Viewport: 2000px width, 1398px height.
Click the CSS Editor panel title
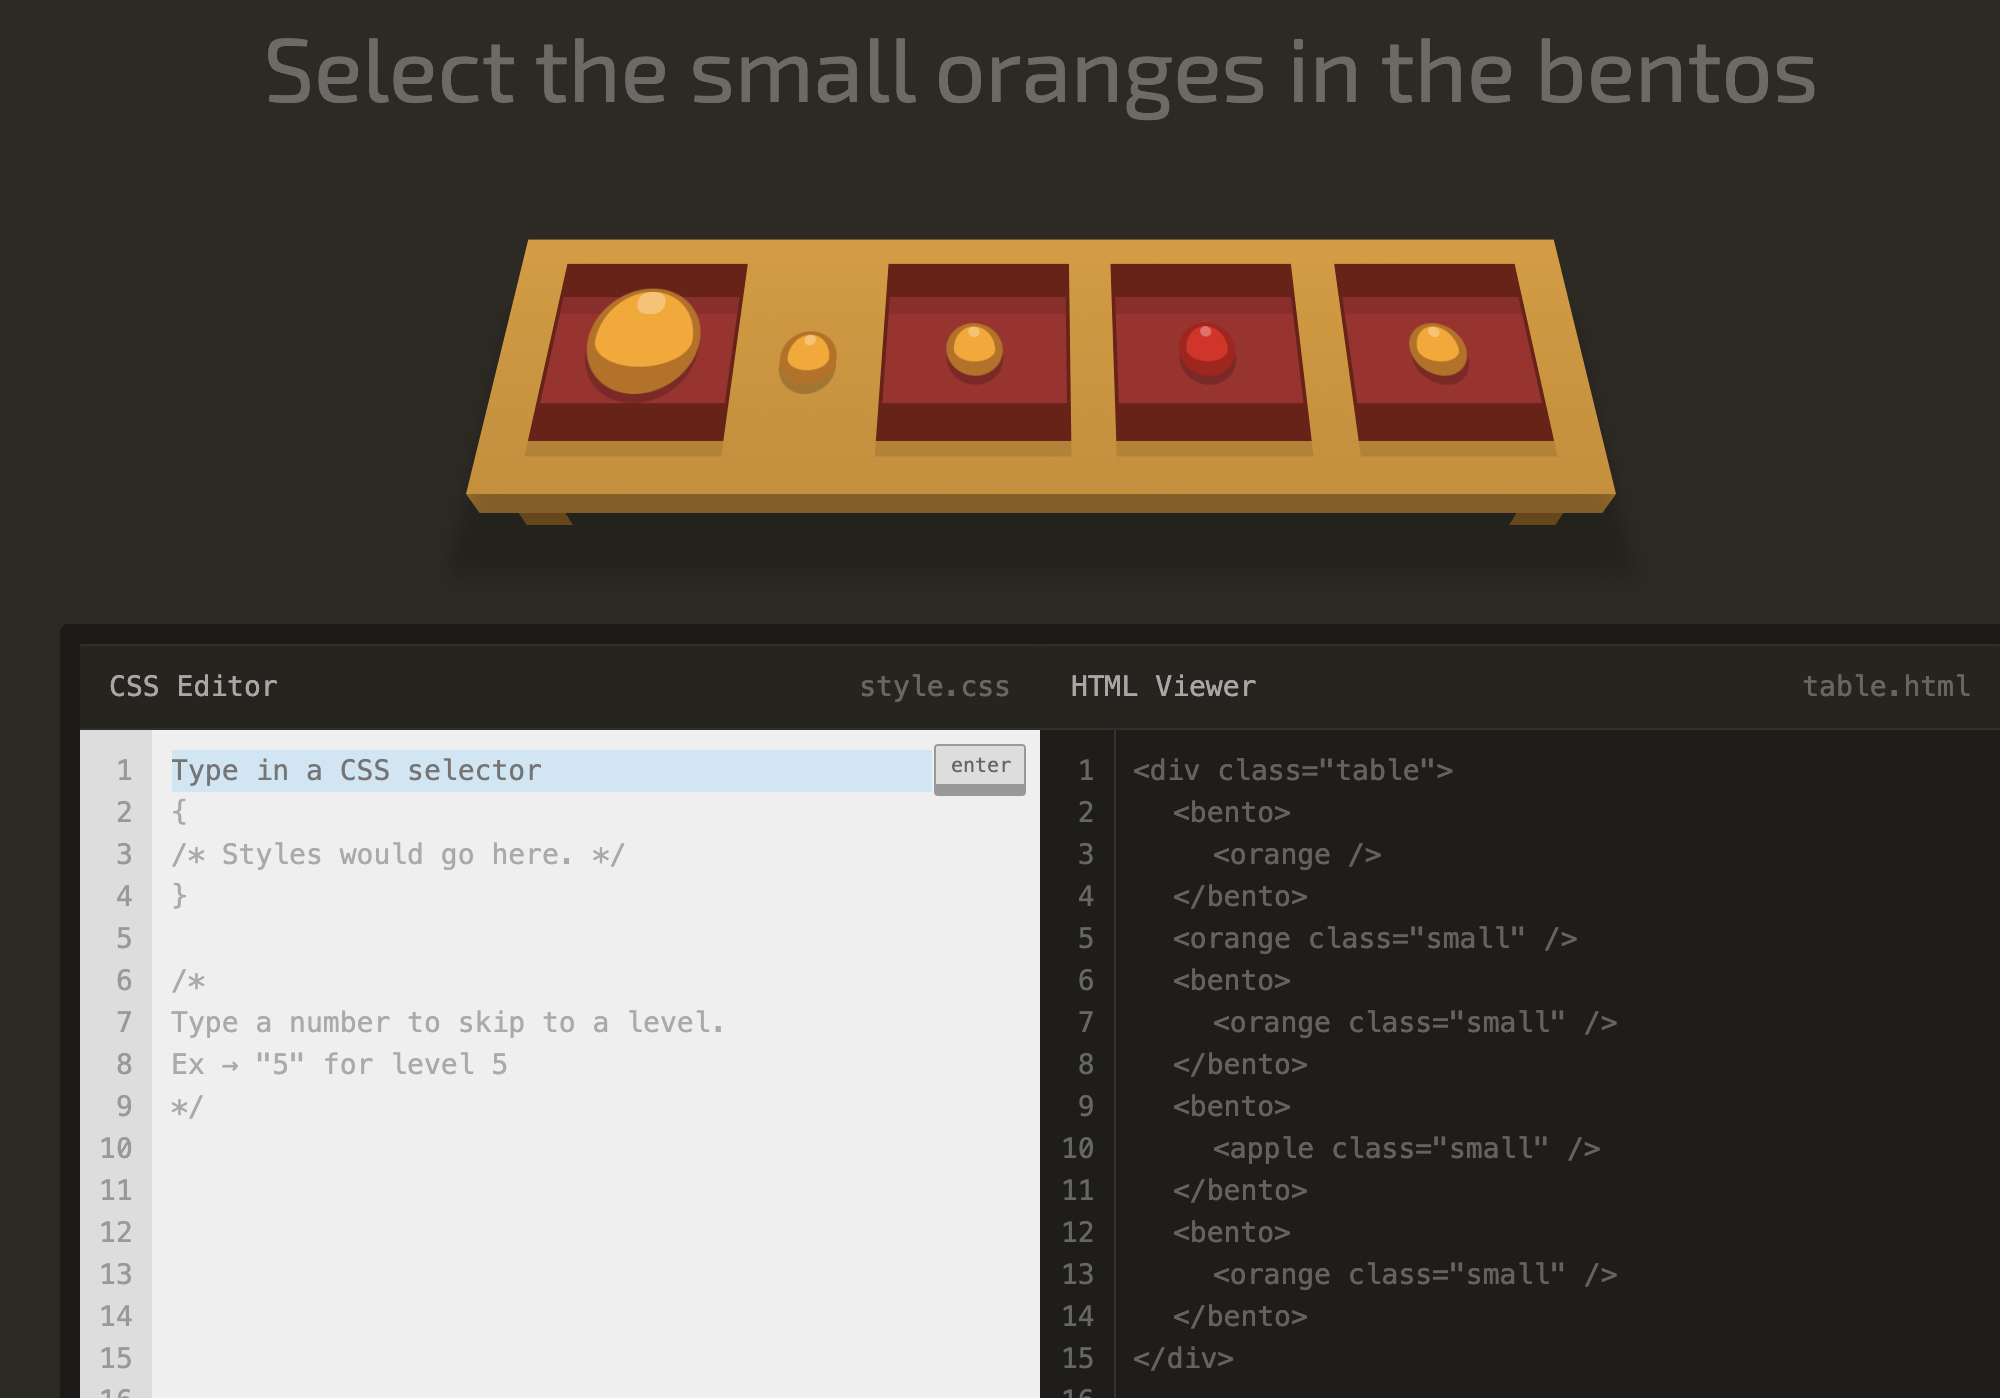point(193,686)
